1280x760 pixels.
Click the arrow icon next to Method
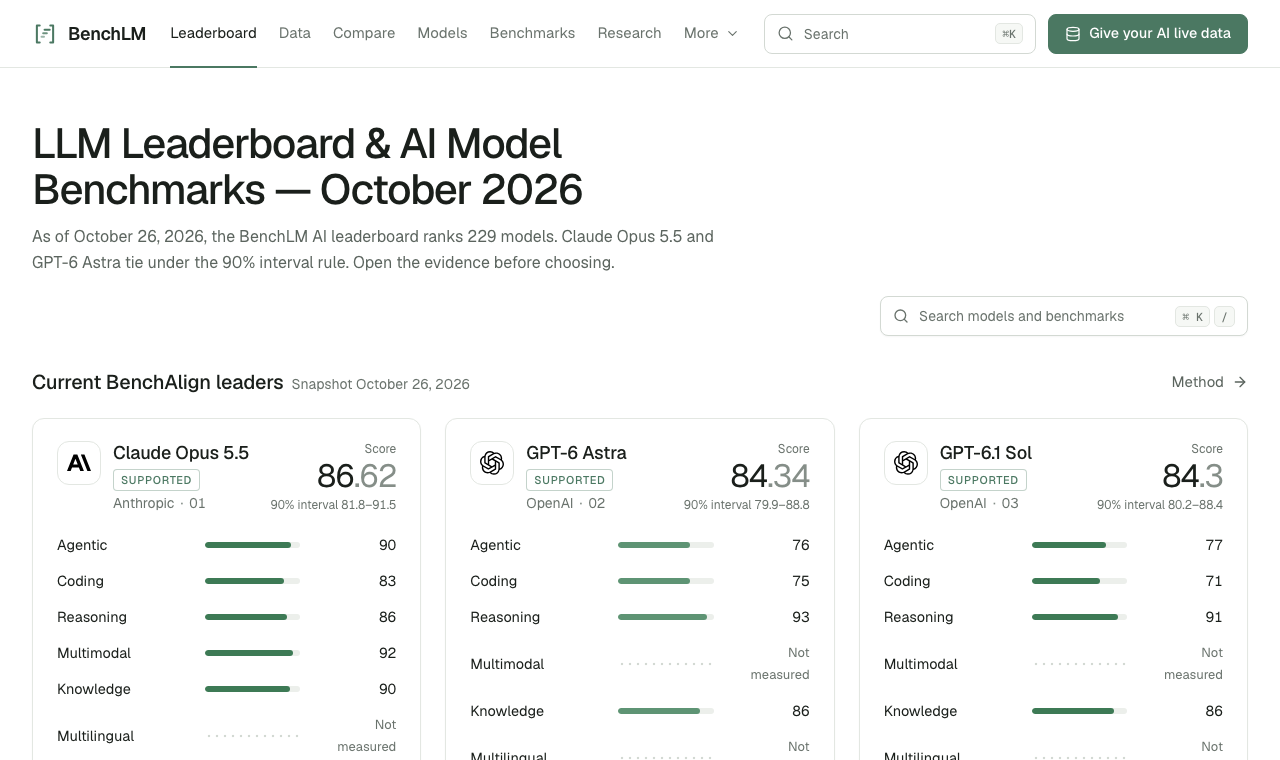pos(1240,382)
